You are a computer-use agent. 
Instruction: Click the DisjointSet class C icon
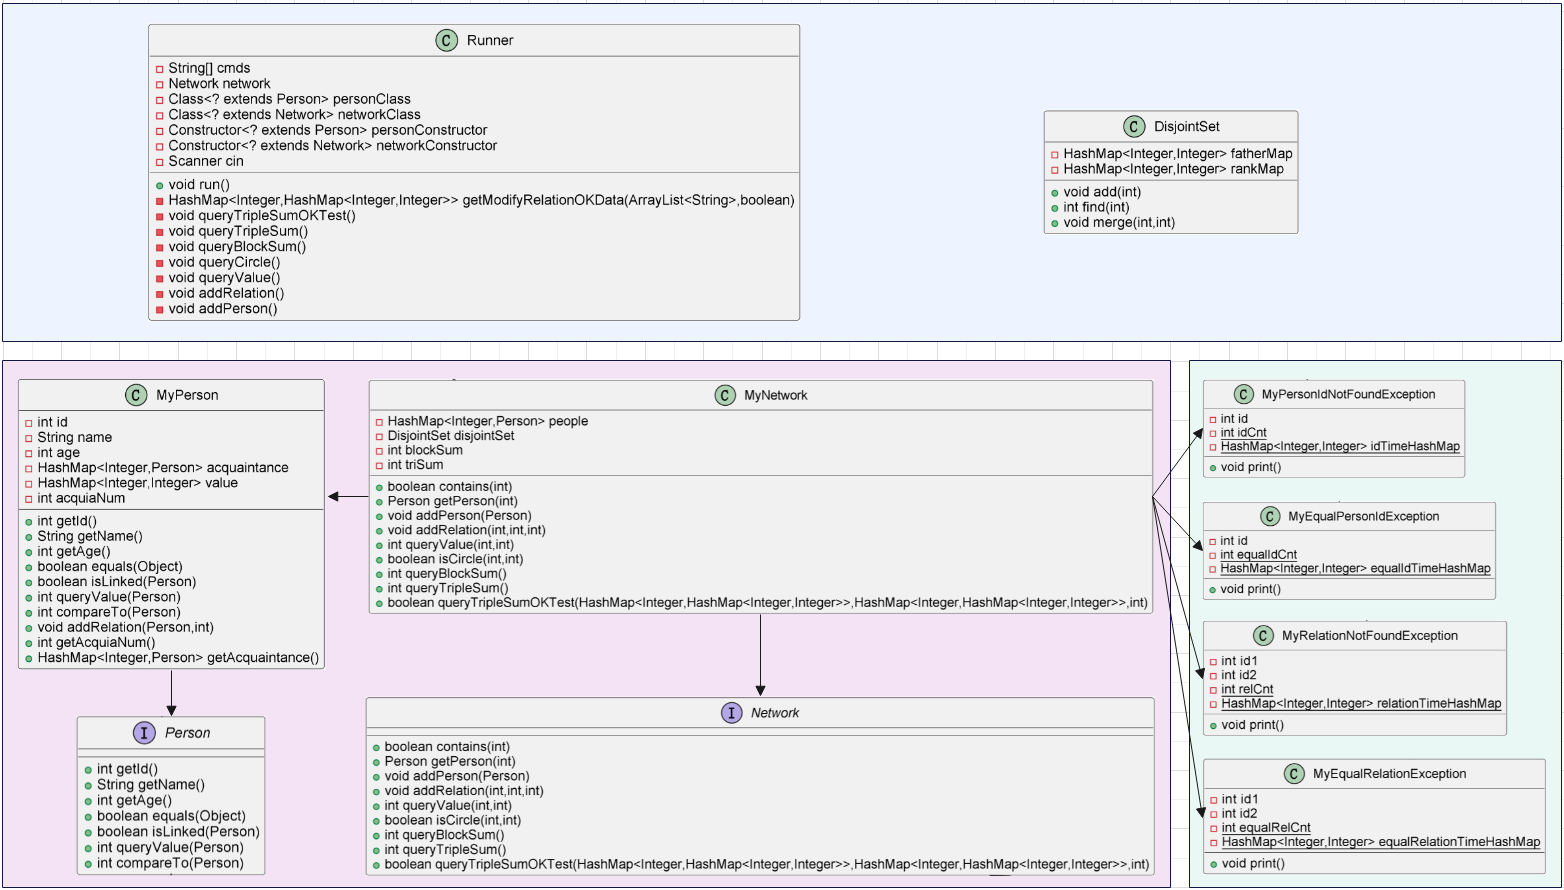1134,126
